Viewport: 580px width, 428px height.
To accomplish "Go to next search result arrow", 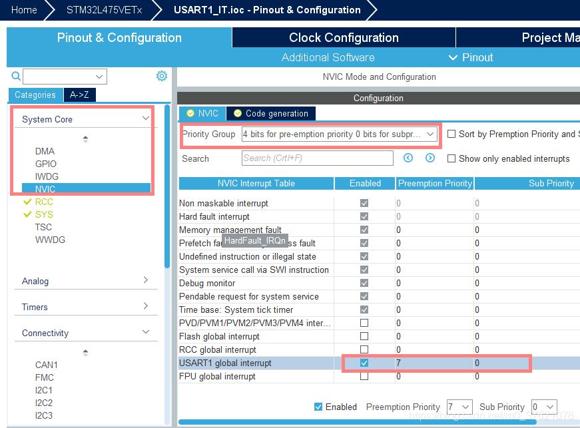I will tap(430, 158).
